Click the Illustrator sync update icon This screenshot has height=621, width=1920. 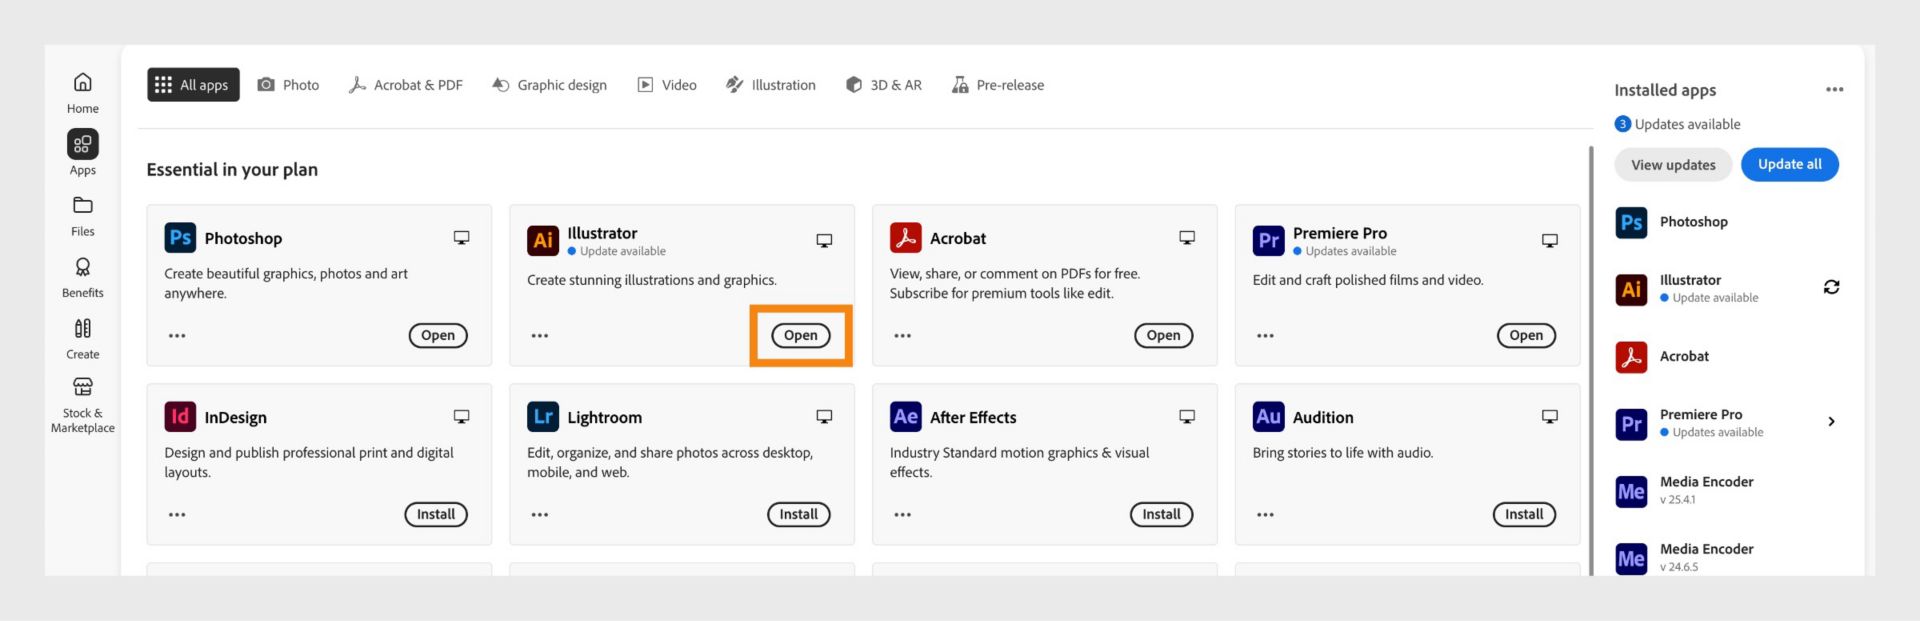coord(1831,288)
